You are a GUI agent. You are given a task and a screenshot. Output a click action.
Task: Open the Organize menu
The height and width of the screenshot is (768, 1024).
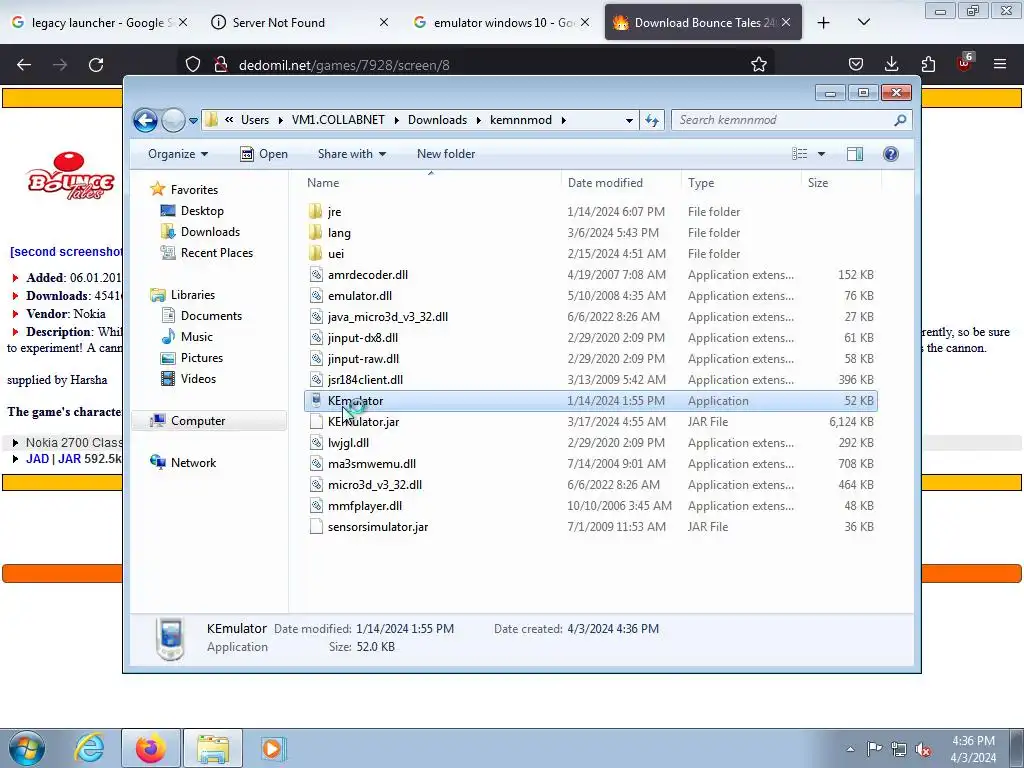point(178,154)
